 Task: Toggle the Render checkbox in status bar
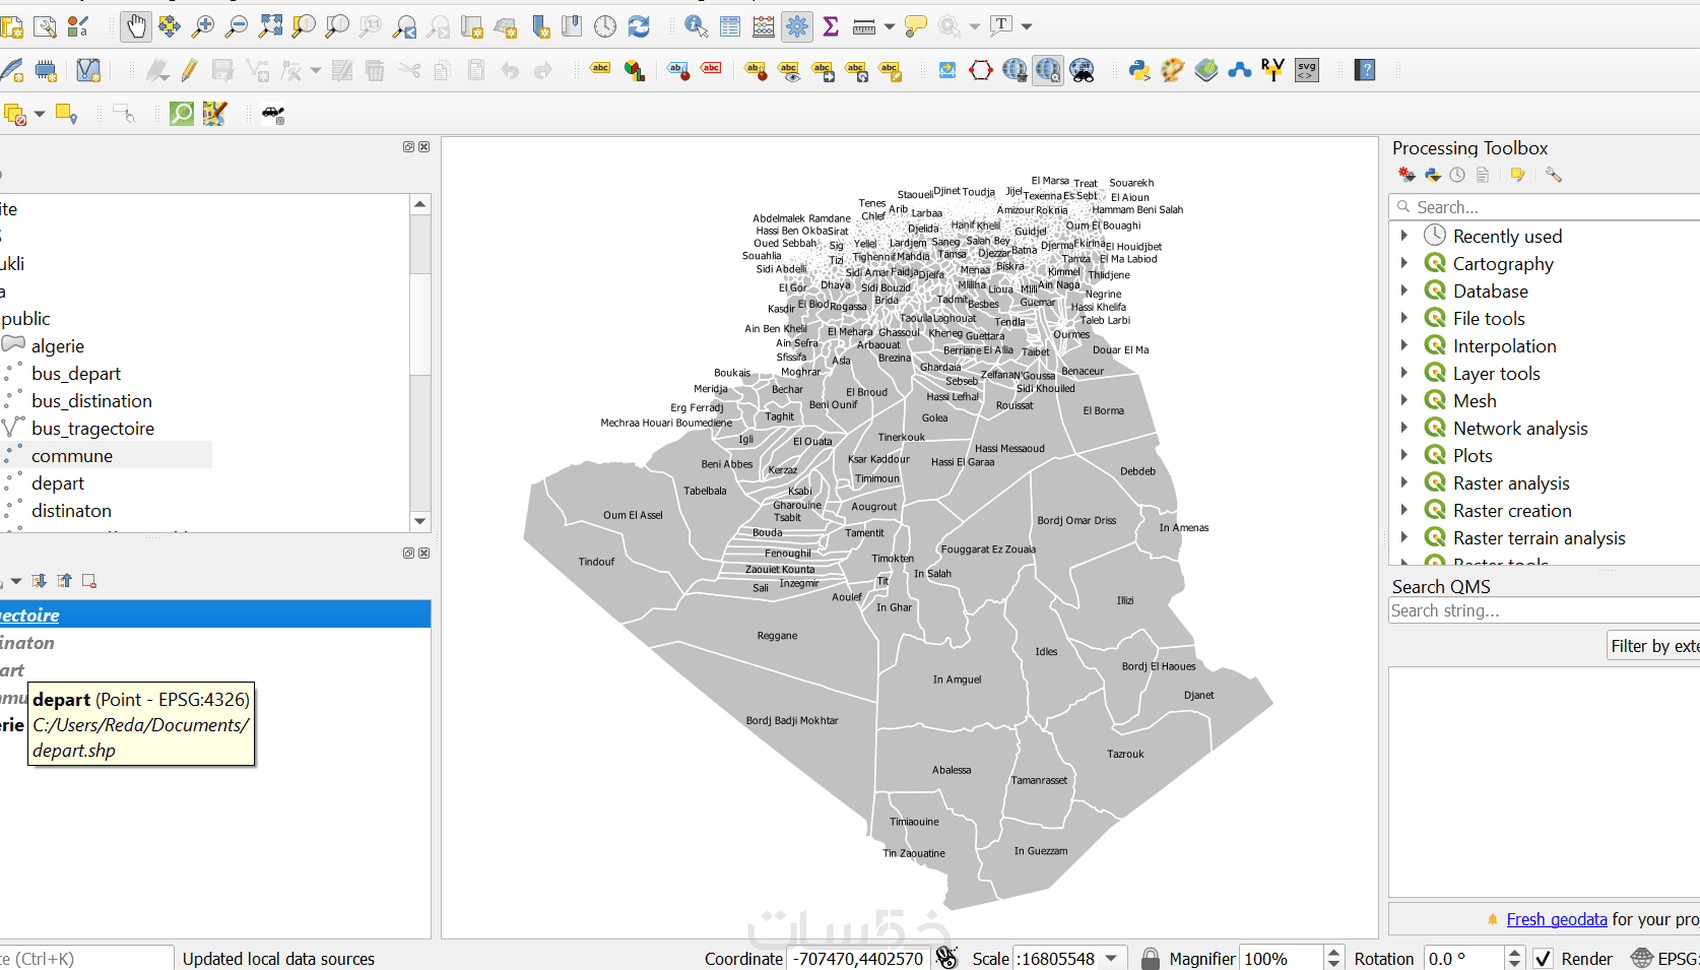tap(1543, 958)
